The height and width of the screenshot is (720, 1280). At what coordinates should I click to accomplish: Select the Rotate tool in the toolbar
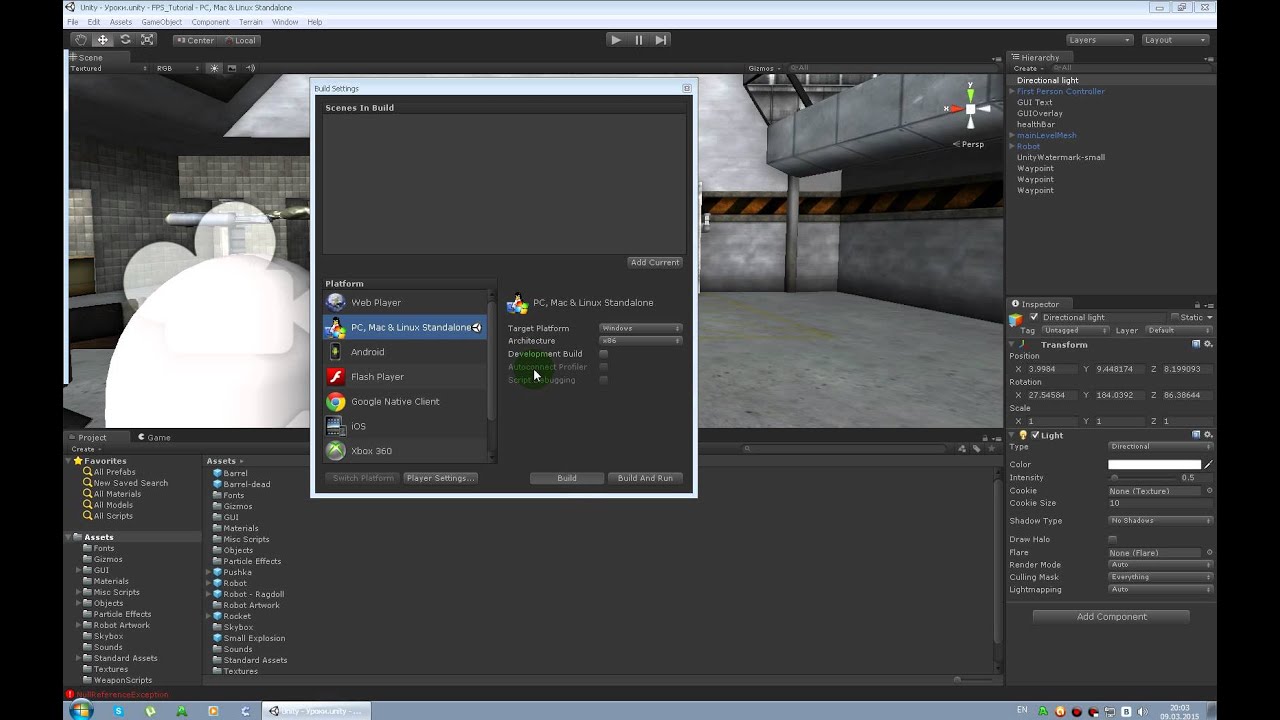click(125, 40)
